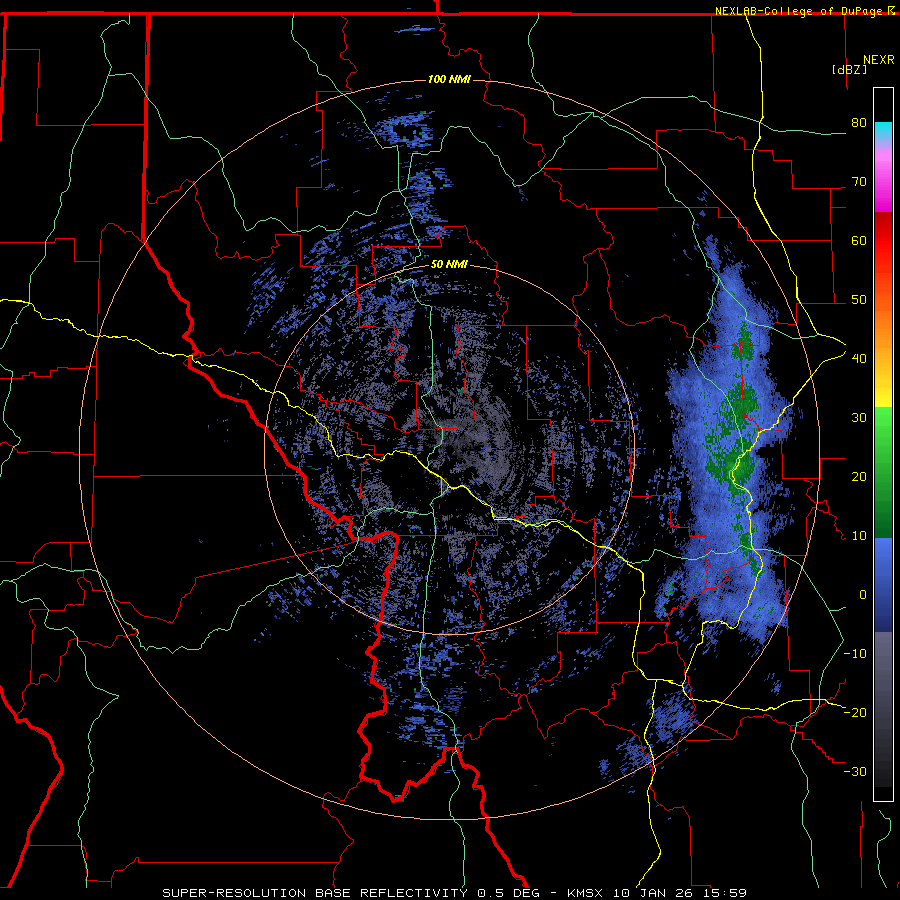Click the green band of the color bar
The image size is (900, 900).
coord(883,472)
